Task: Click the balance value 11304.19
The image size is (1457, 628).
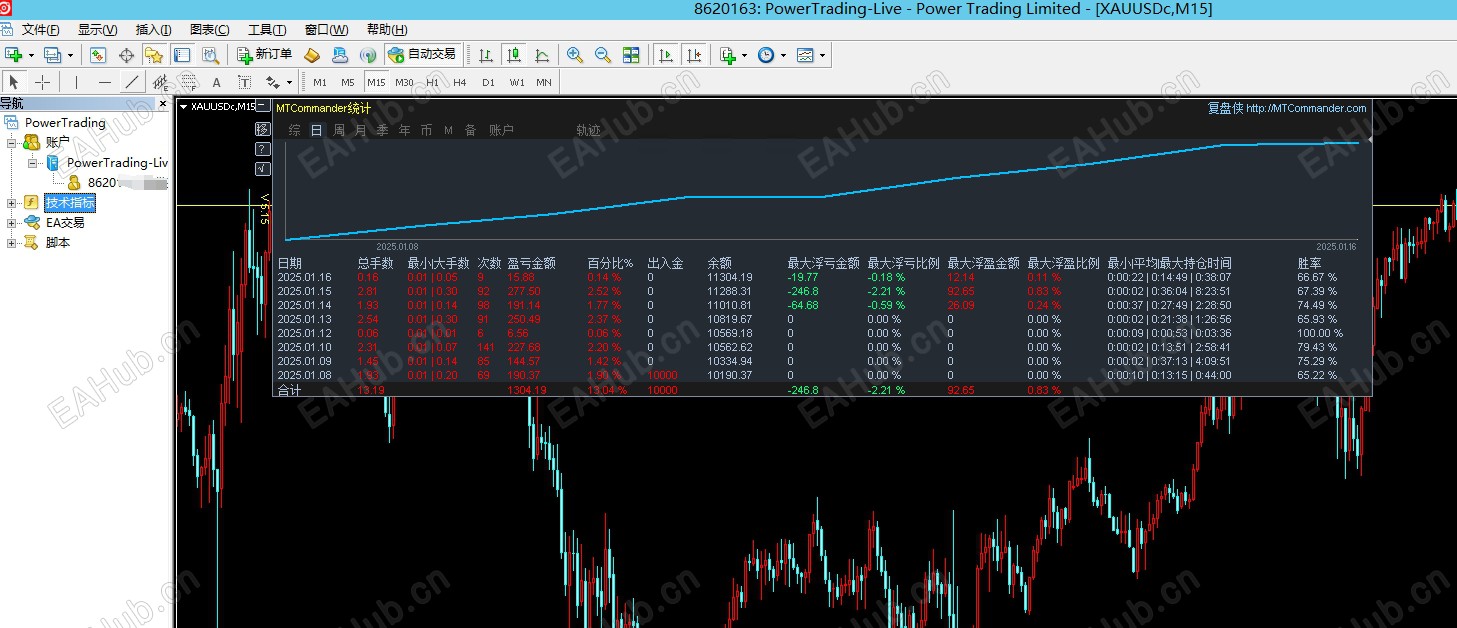Action: click(729, 277)
